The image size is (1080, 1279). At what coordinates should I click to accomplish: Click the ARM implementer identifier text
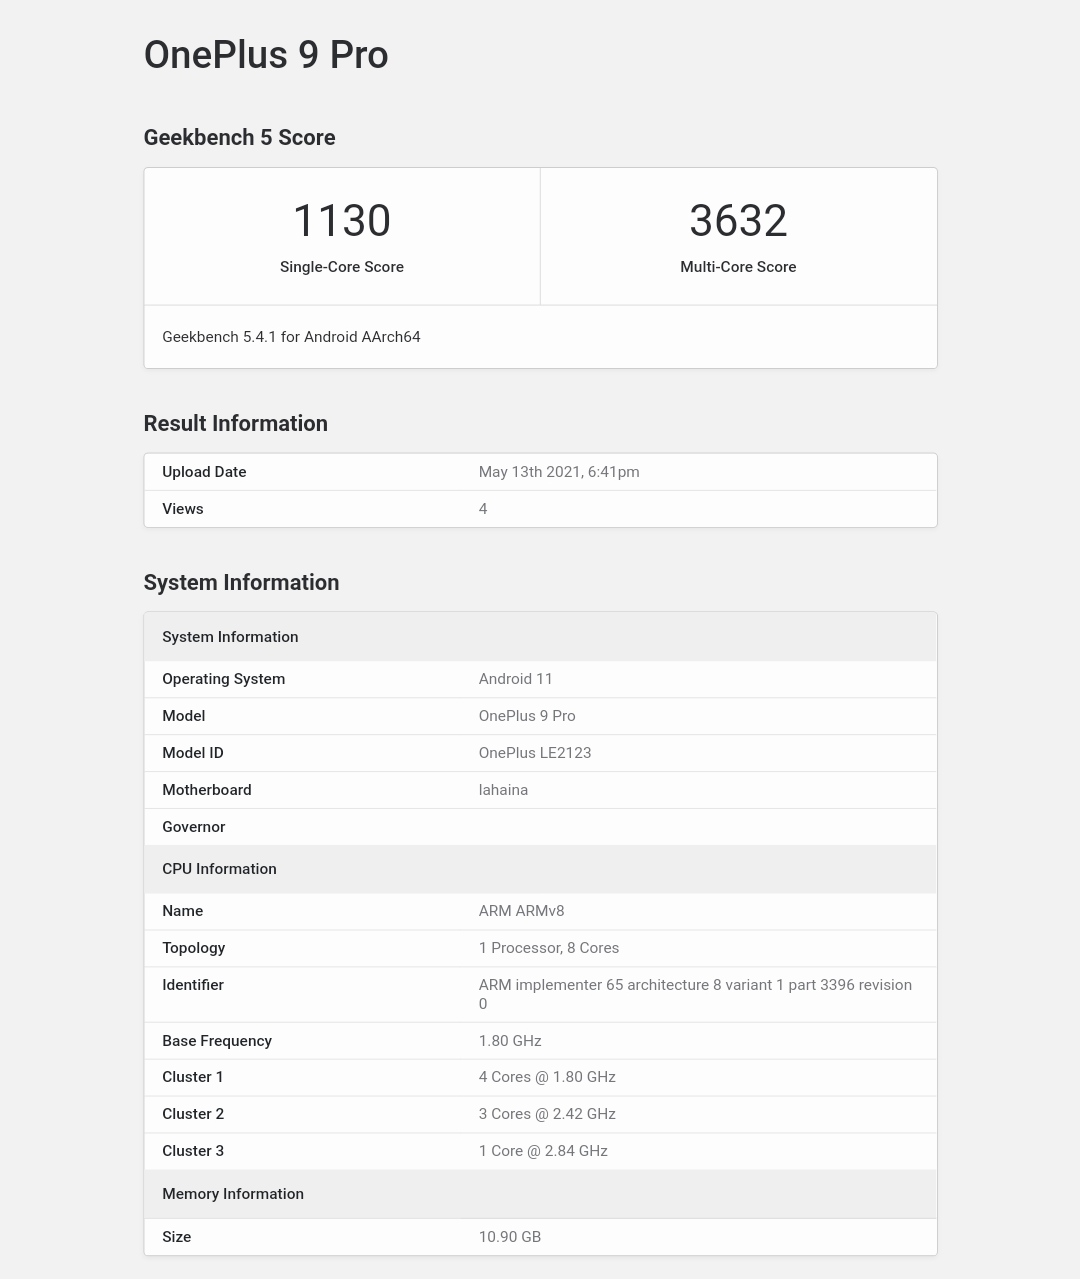694,985
